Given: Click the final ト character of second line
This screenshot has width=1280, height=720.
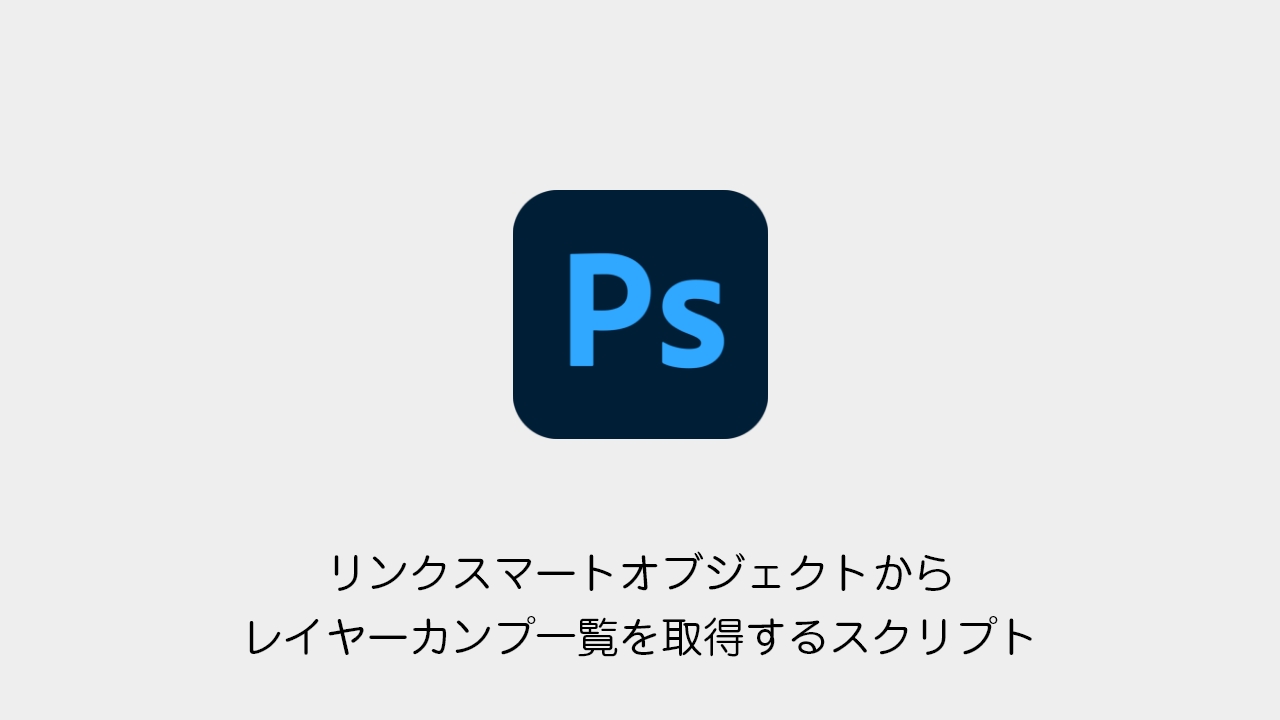Looking at the screenshot, I should pyautogui.click(x=1017, y=637).
